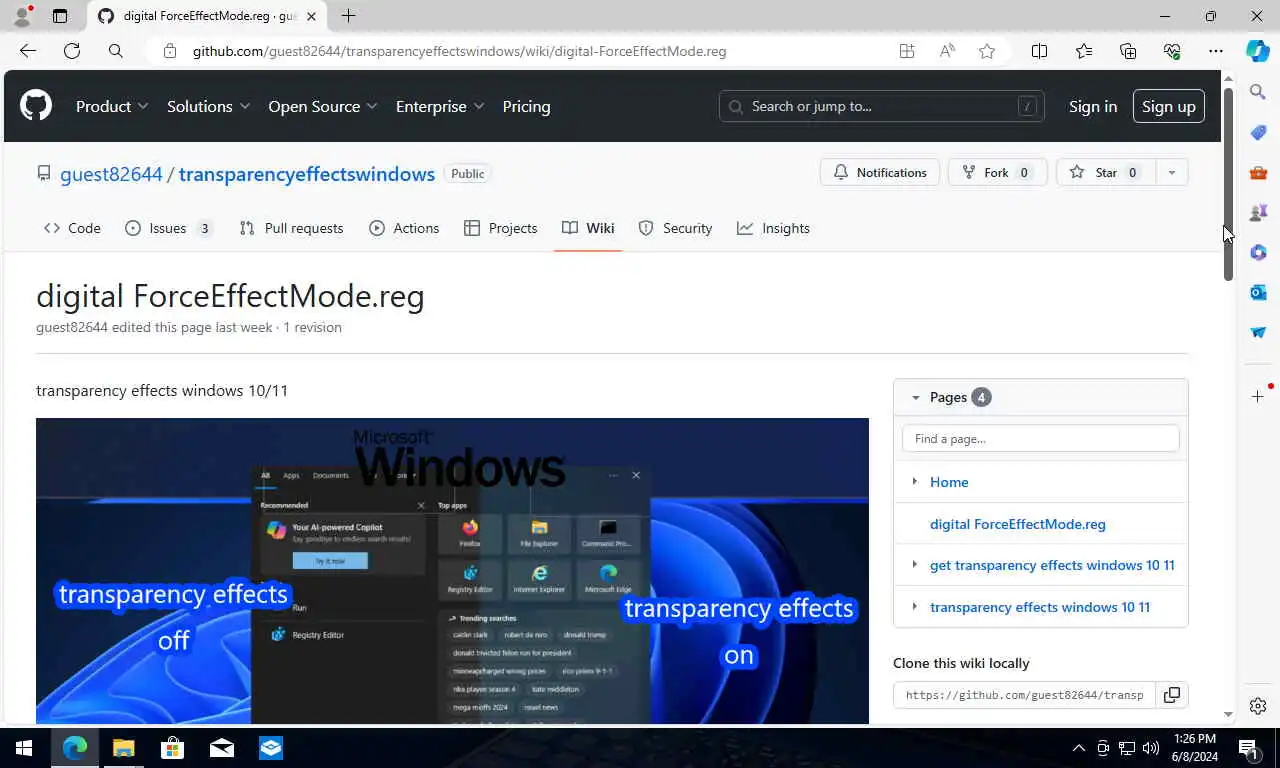Image resolution: width=1280 pixels, height=768 pixels.
Task: Open digital ForceEffectMode.reg page link
Action: click(1018, 524)
